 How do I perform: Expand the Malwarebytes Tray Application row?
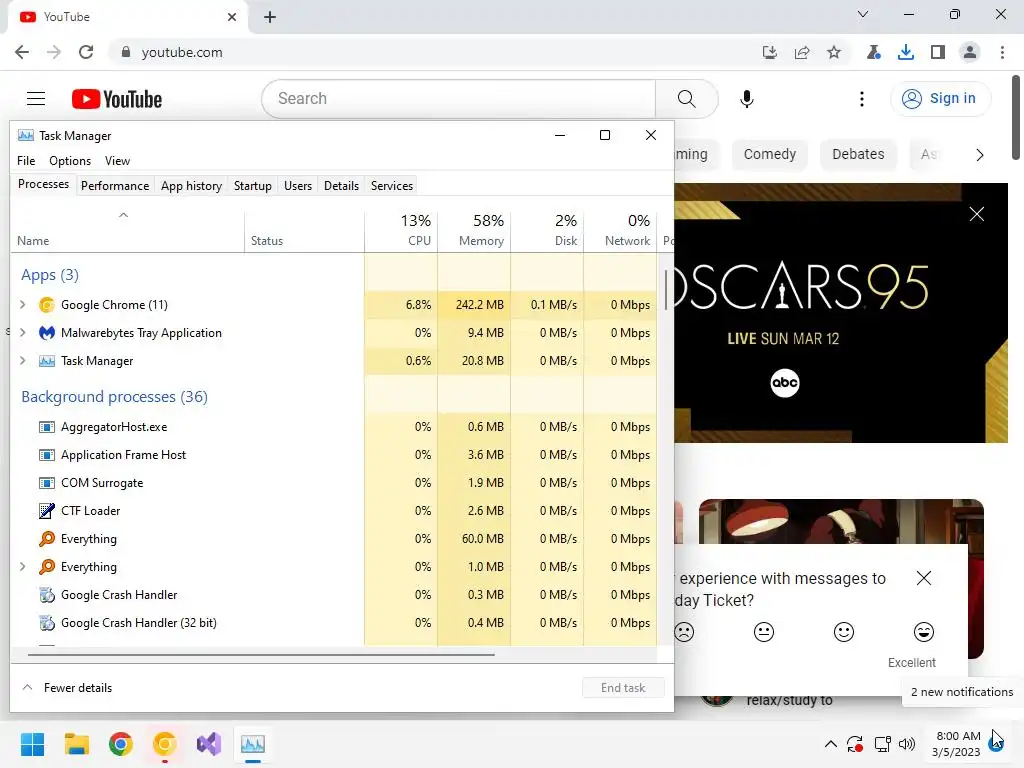tap(23, 333)
